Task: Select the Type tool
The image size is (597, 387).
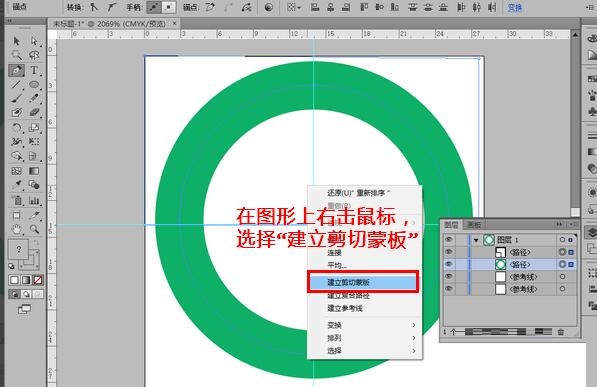Action: pyautogui.click(x=34, y=70)
